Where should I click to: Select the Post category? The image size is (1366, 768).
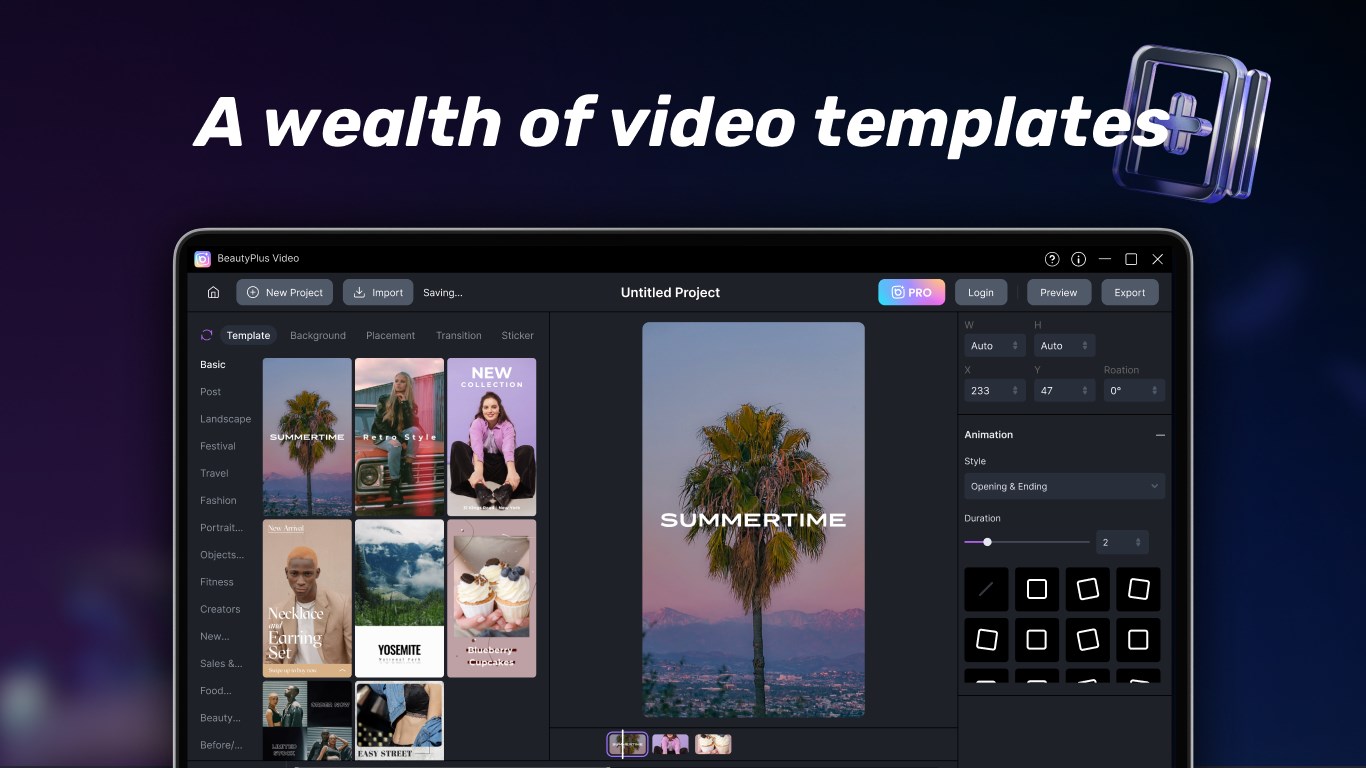(210, 392)
